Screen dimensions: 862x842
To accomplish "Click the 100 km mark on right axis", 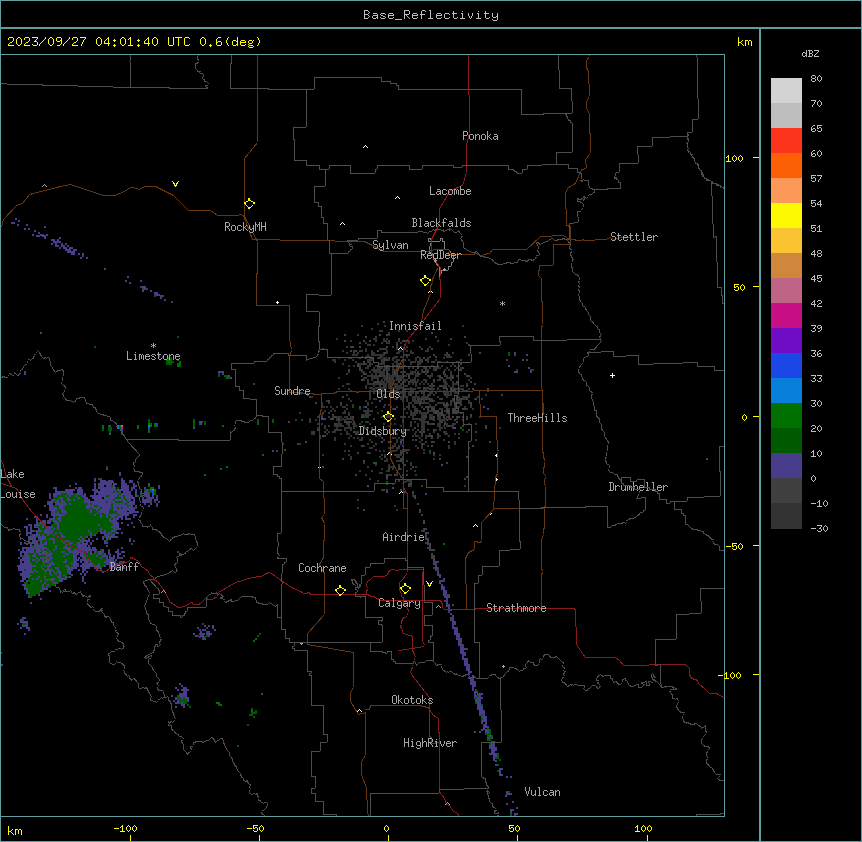I will coord(734,158).
